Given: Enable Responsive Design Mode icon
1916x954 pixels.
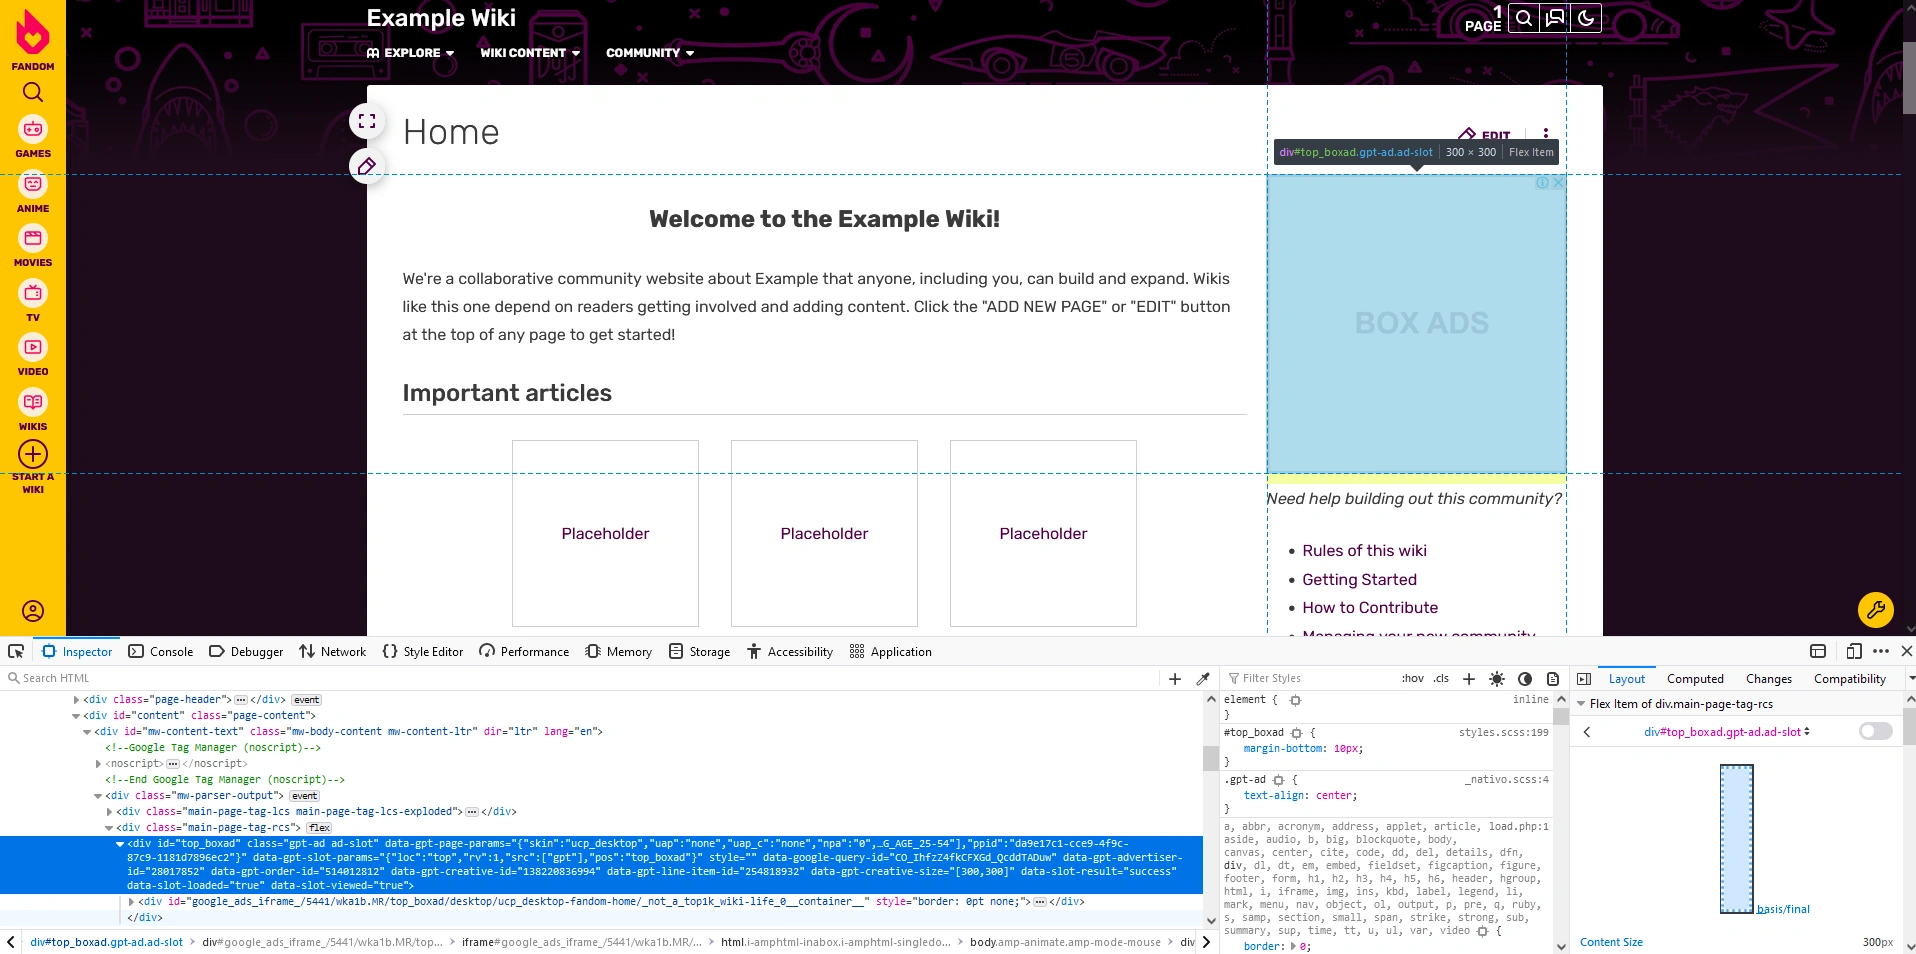Looking at the screenshot, I should click(1853, 651).
